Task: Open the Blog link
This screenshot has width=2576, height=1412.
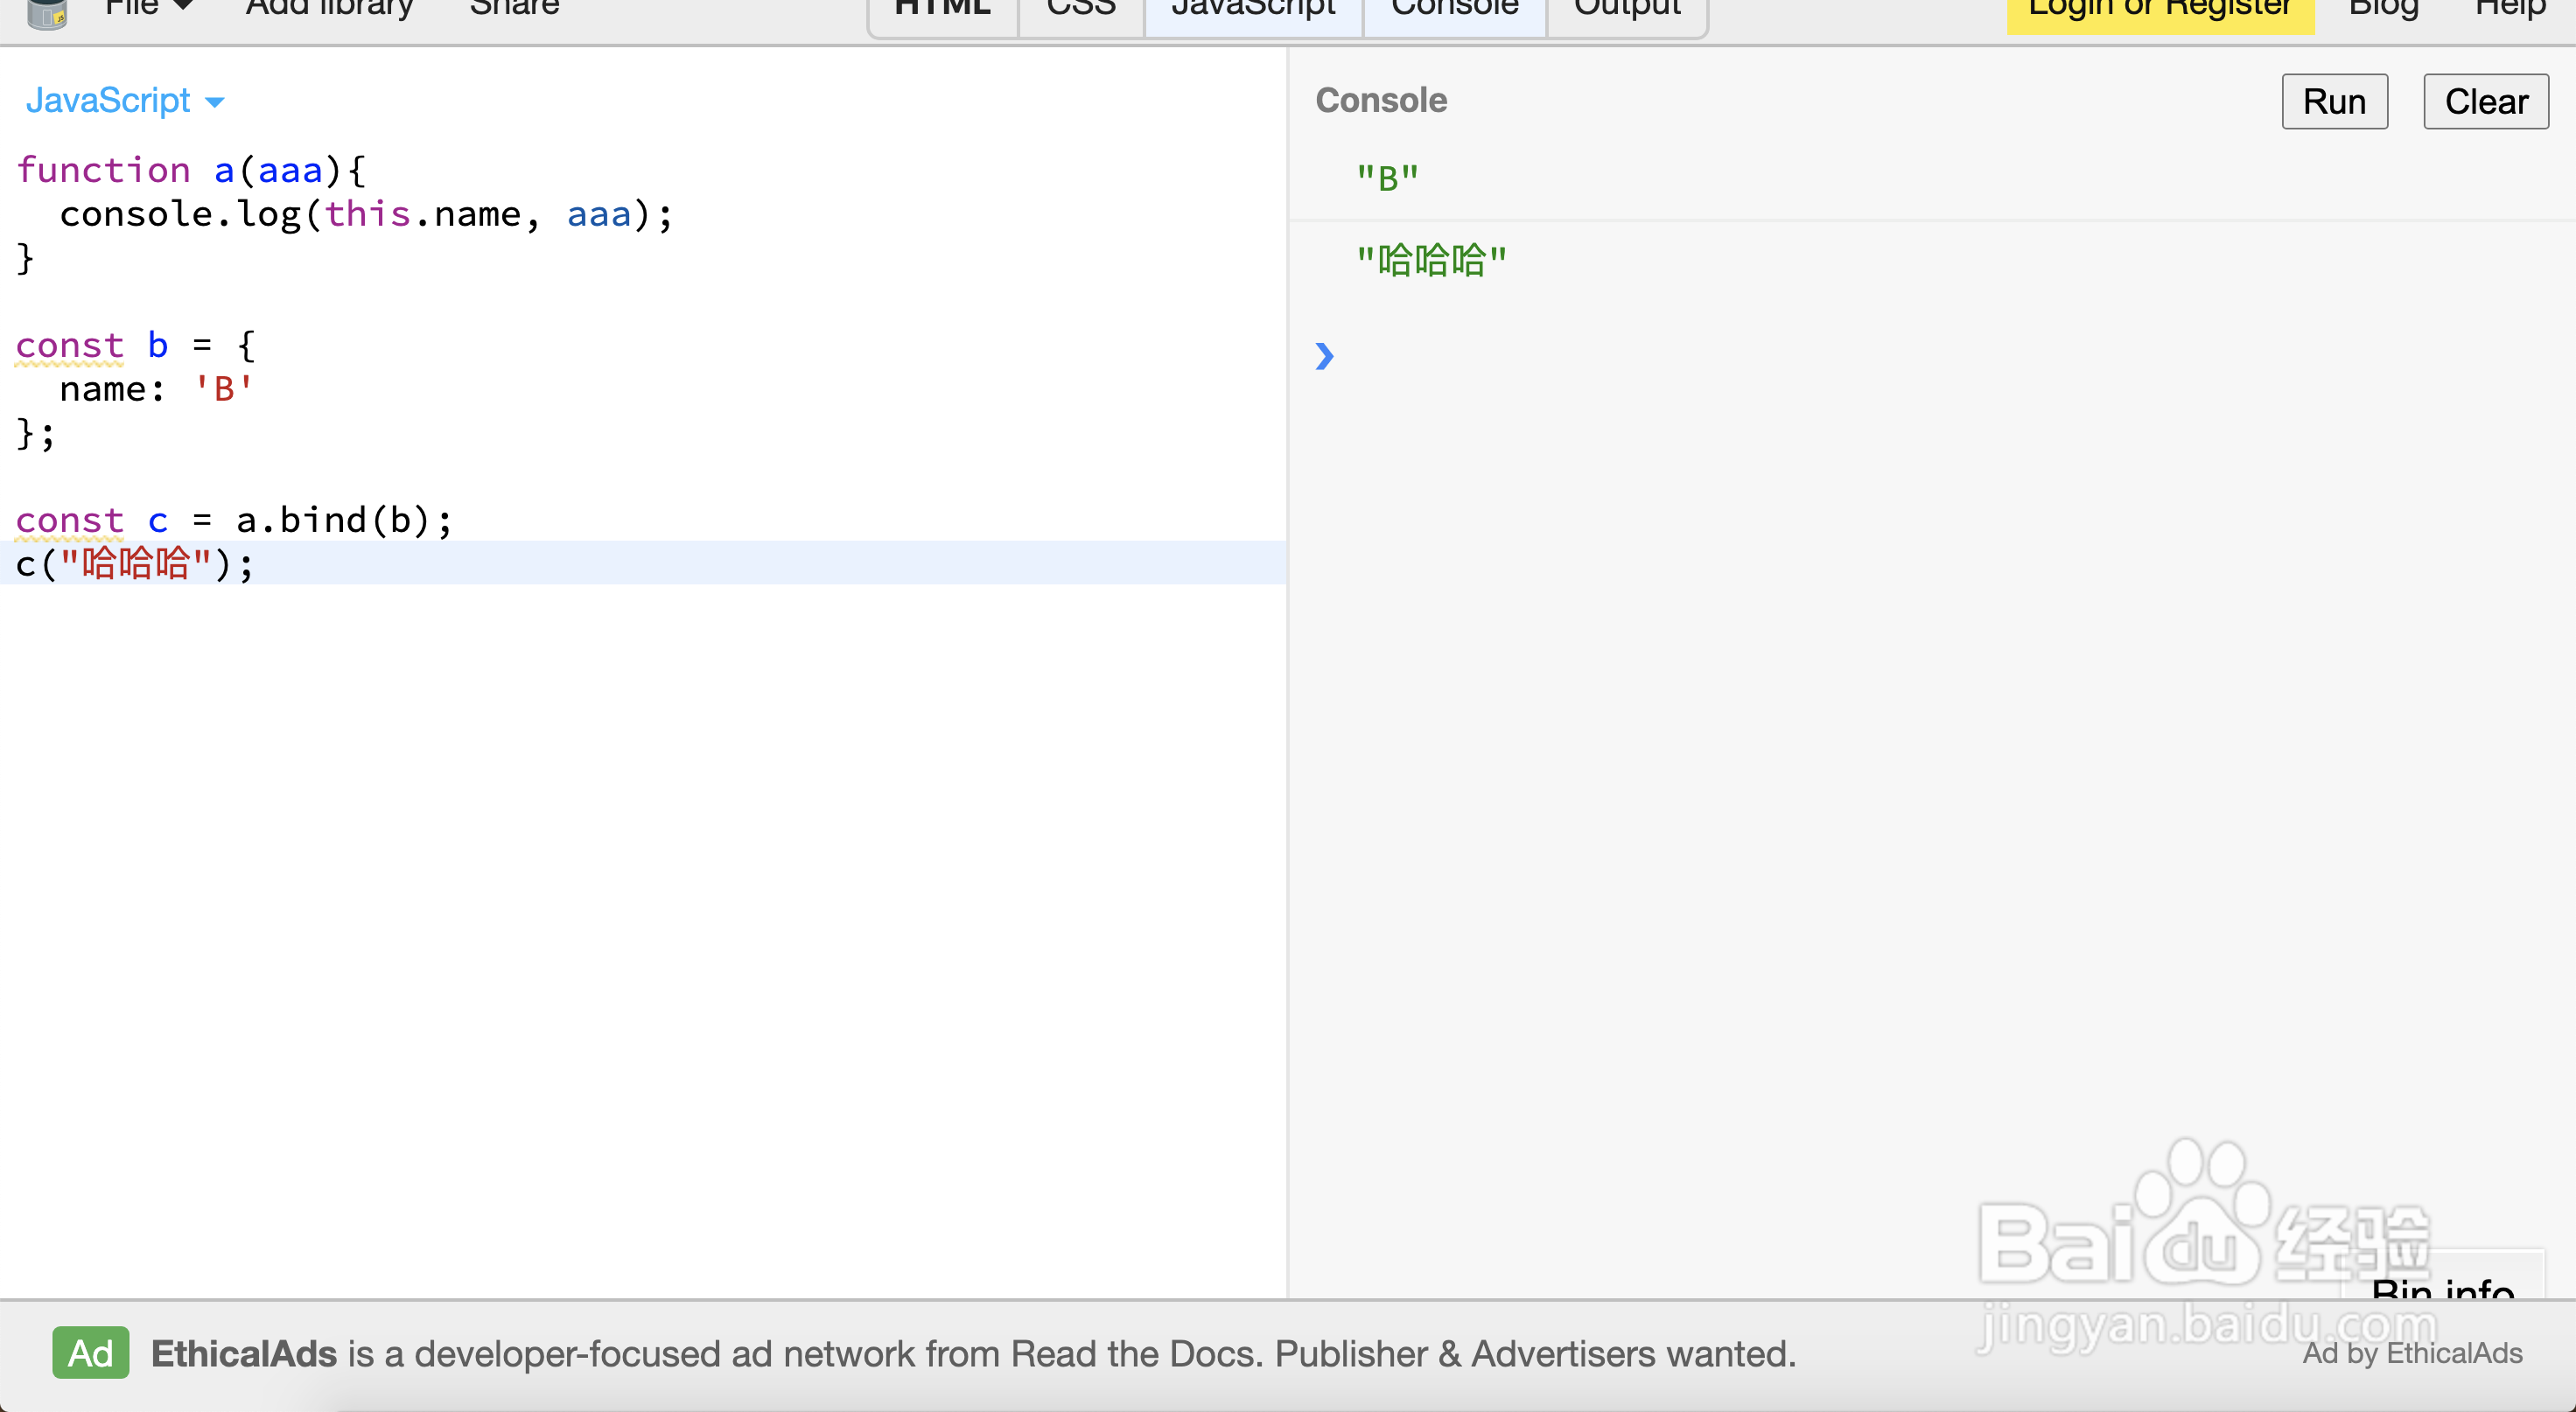Action: [x=2383, y=8]
